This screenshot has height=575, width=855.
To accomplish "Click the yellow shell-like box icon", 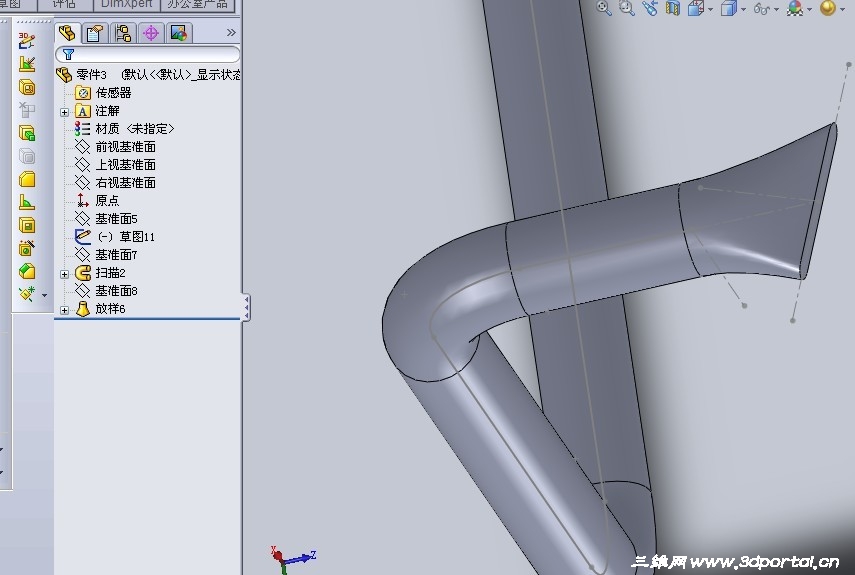I will click(x=27, y=225).
